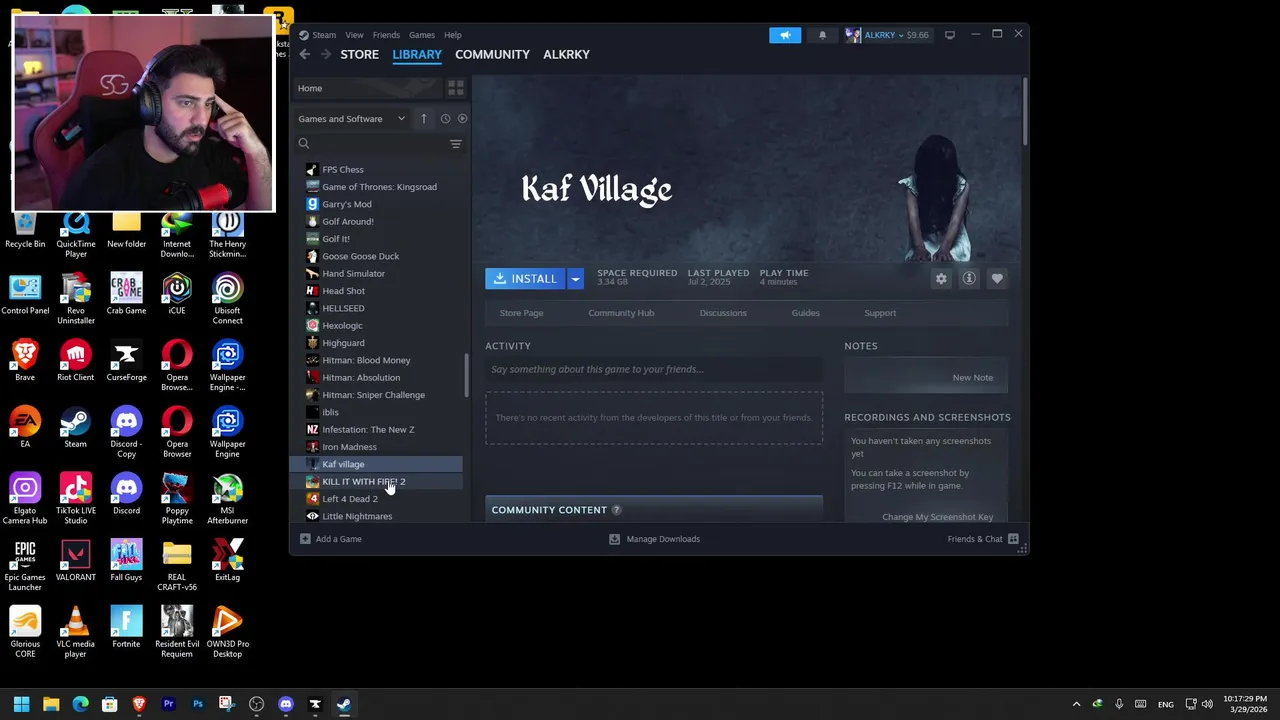The width and height of the screenshot is (1280, 720).
Task: Open Photoshop from taskbar
Action: click(x=198, y=704)
